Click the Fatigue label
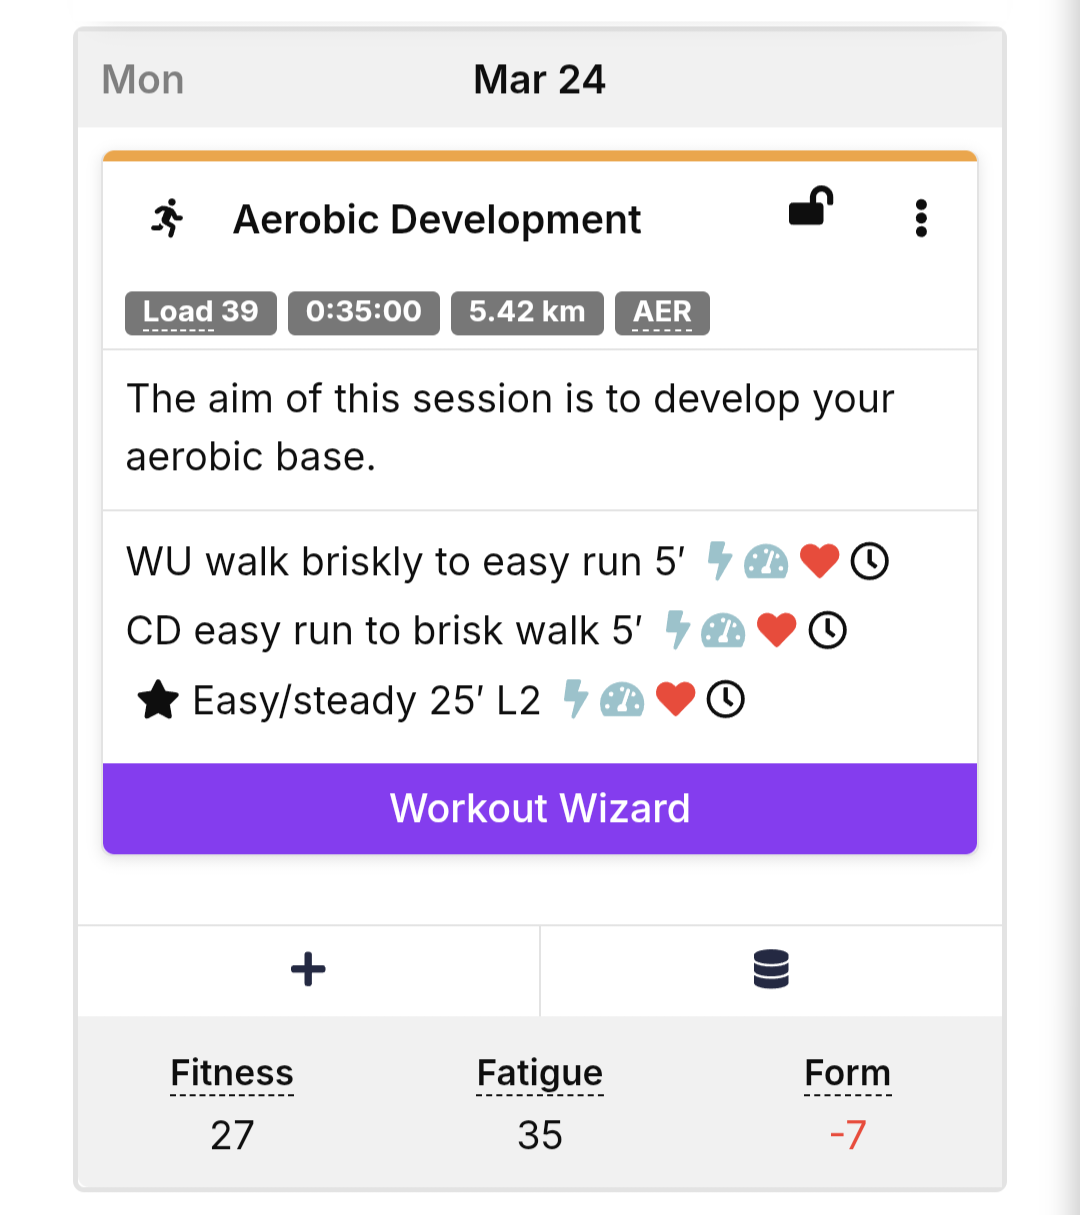Screen dimensions: 1080x1215 [x=540, y=1073]
